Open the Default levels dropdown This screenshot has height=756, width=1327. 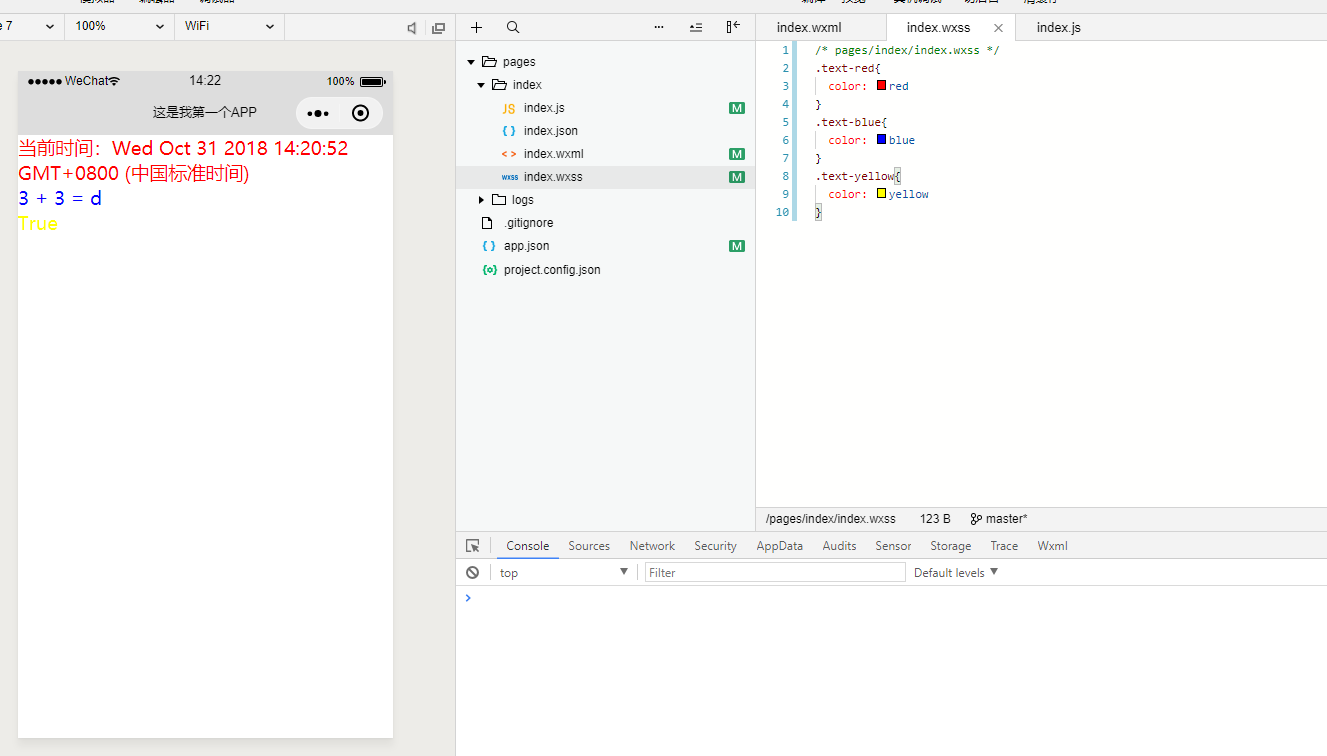coord(955,573)
